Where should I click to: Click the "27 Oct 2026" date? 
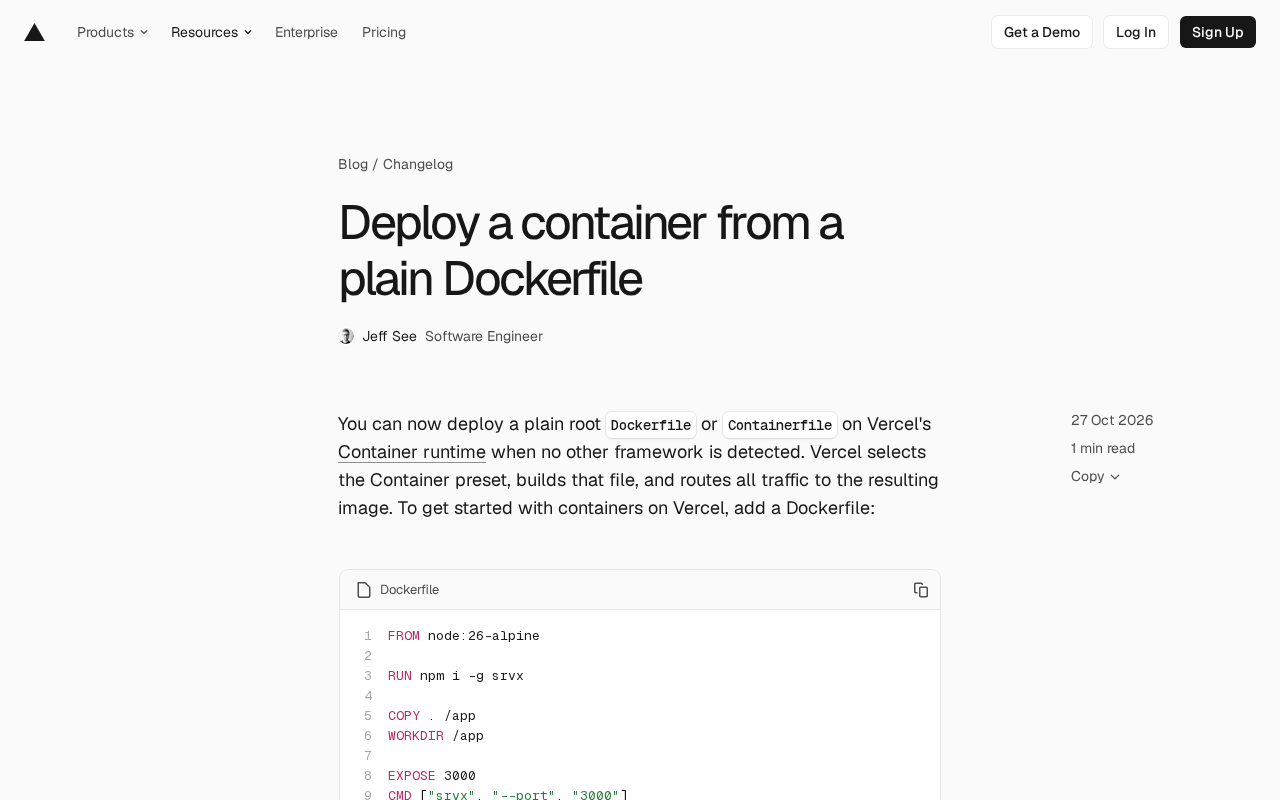[x=1112, y=420]
